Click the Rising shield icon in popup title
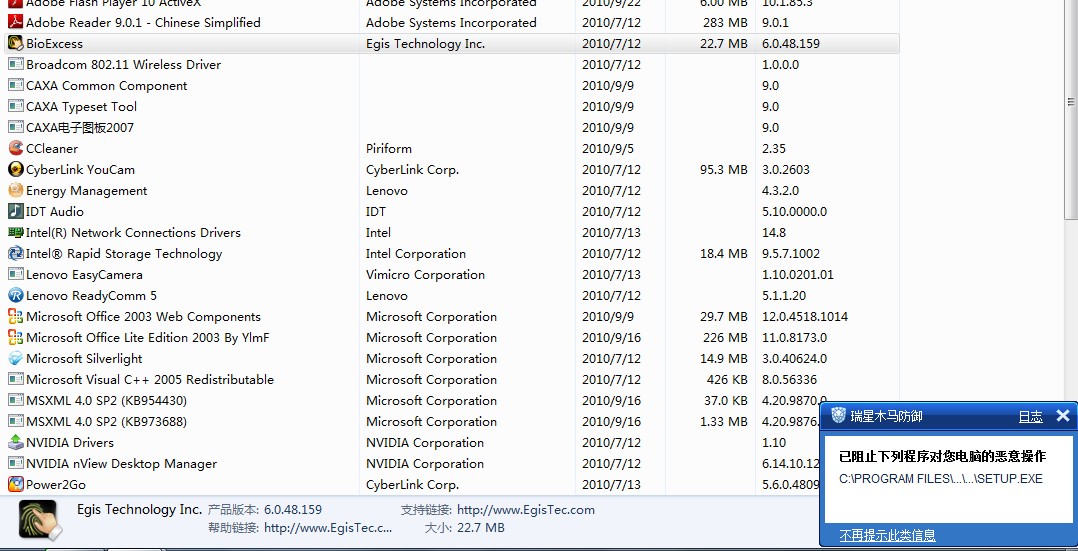The height and width of the screenshot is (551, 1078). coord(836,416)
